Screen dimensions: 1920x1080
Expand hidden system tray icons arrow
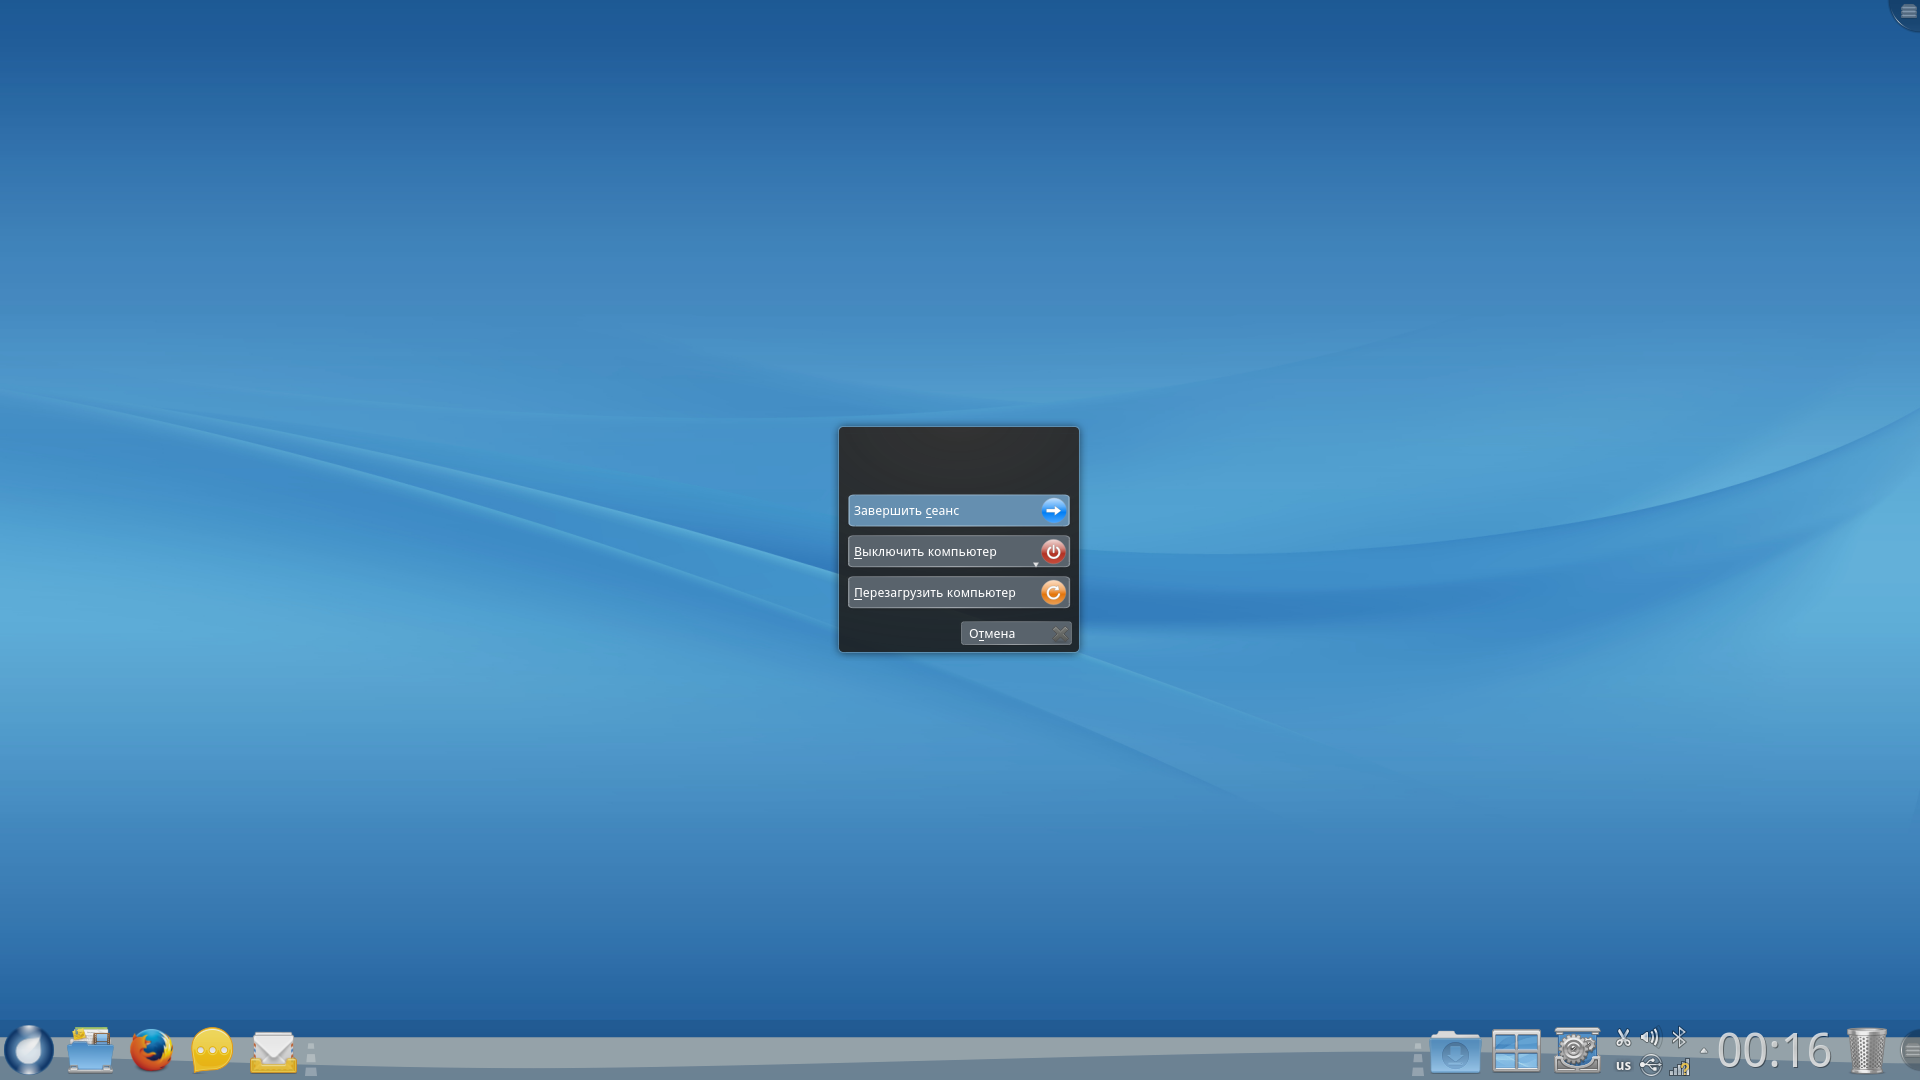click(1703, 1051)
